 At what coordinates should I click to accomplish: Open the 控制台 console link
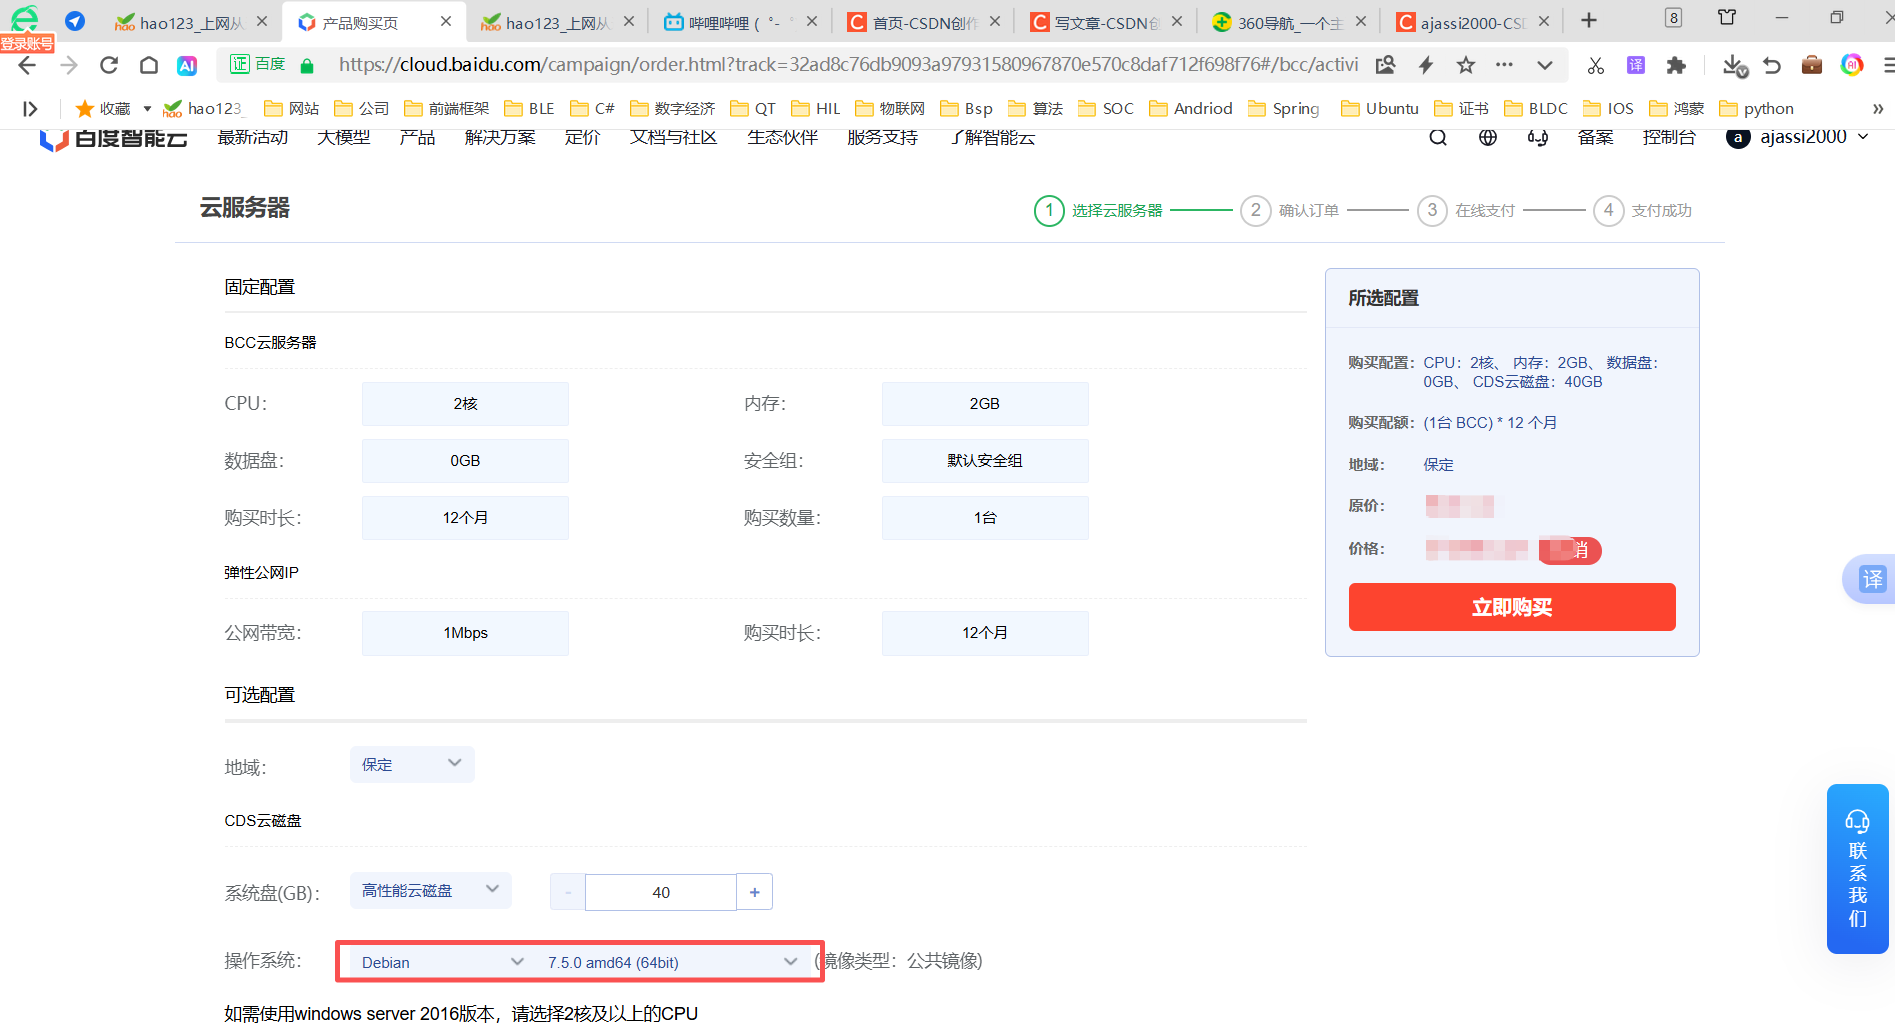1669,137
